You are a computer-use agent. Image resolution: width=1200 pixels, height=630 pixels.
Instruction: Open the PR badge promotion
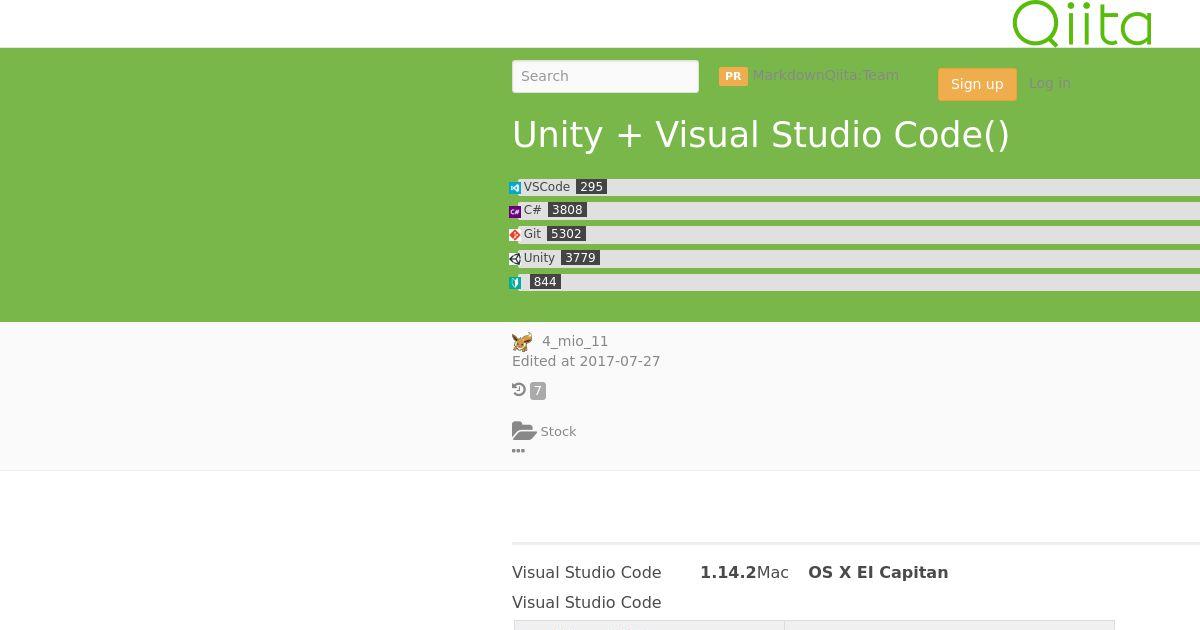click(x=733, y=76)
